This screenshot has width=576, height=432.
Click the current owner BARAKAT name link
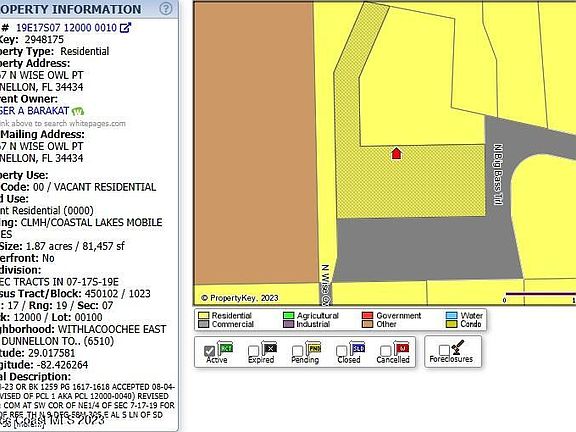tap(34, 111)
